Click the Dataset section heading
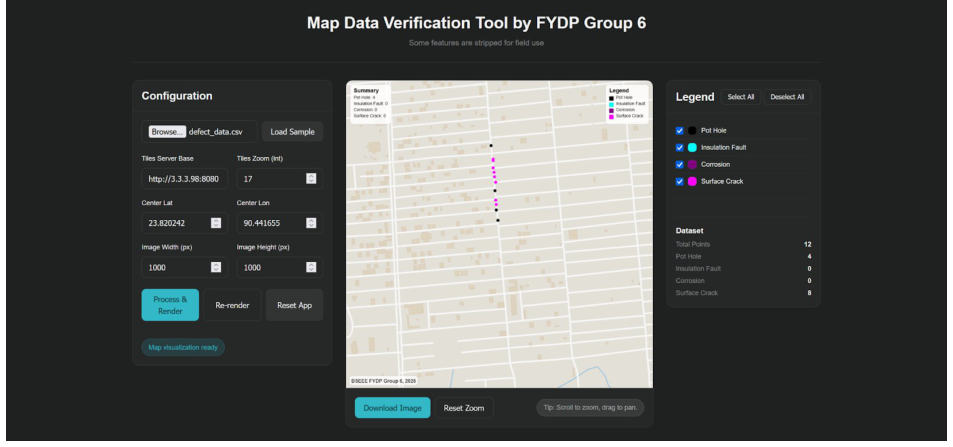Screen dimensions: 953x447 click(x=690, y=231)
